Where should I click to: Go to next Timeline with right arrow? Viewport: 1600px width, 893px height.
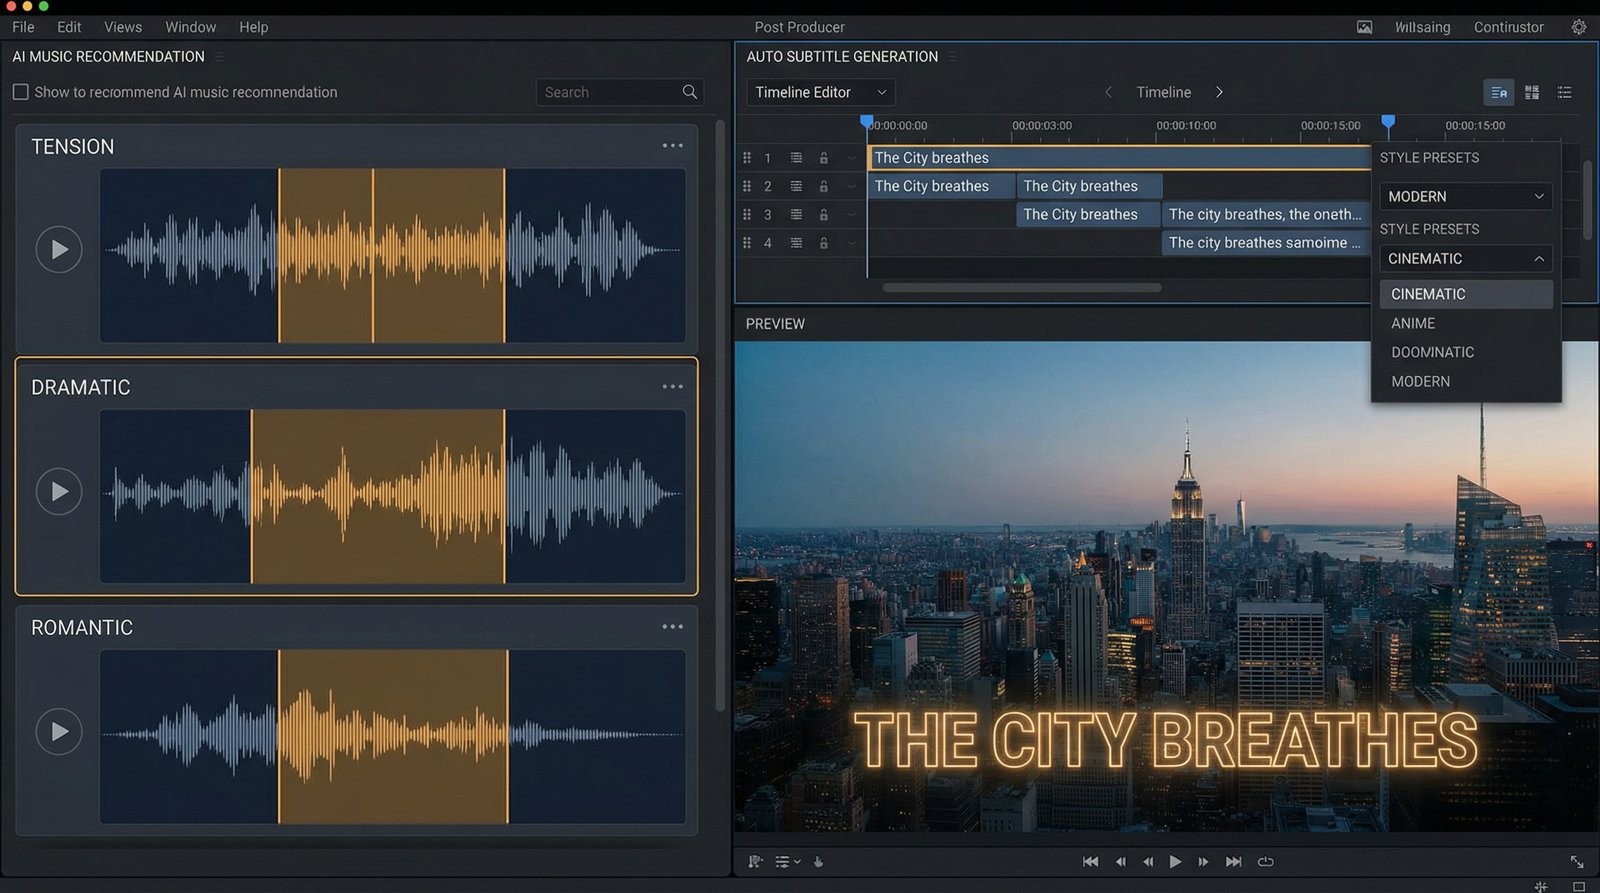pyautogui.click(x=1219, y=92)
